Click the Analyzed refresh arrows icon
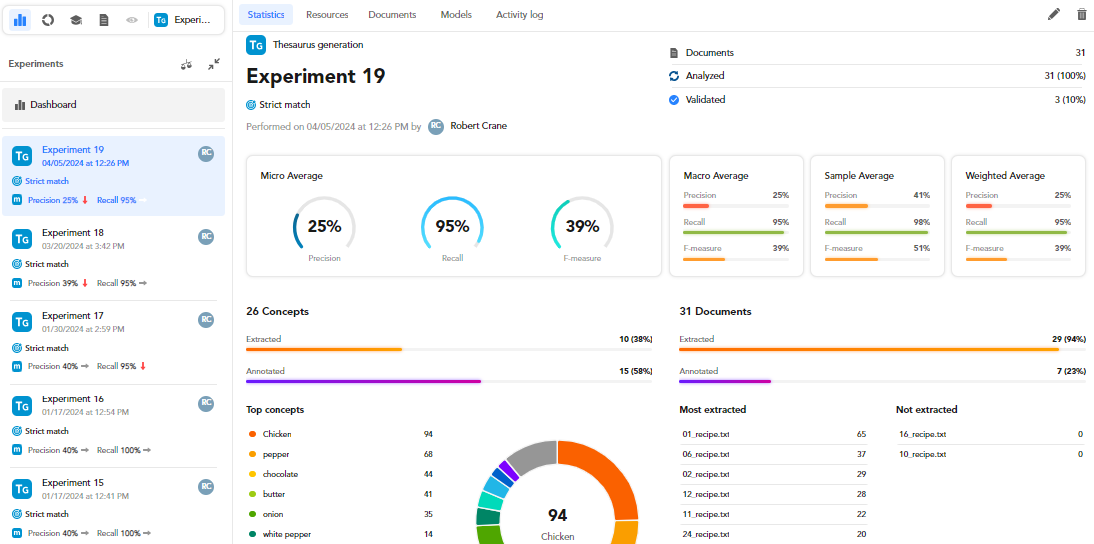The height and width of the screenshot is (544, 1094). (674, 76)
